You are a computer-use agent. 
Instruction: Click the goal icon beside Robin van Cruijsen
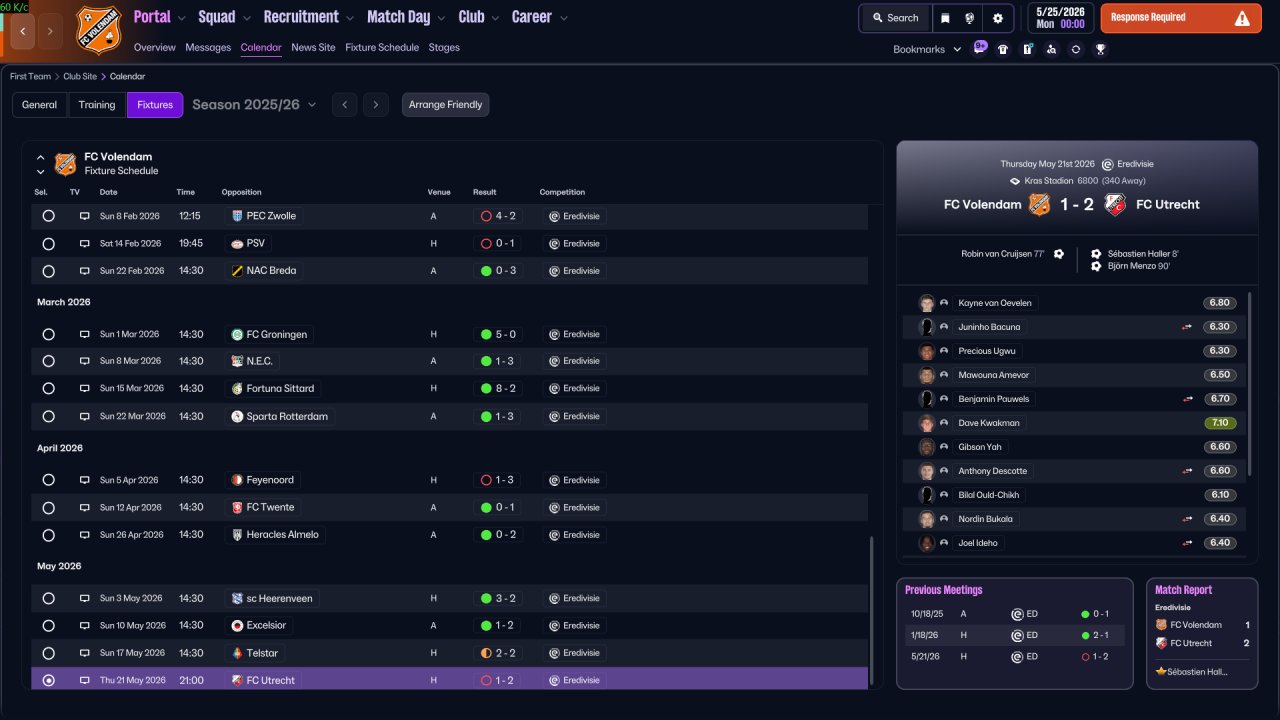pyautogui.click(x=1058, y=254)
